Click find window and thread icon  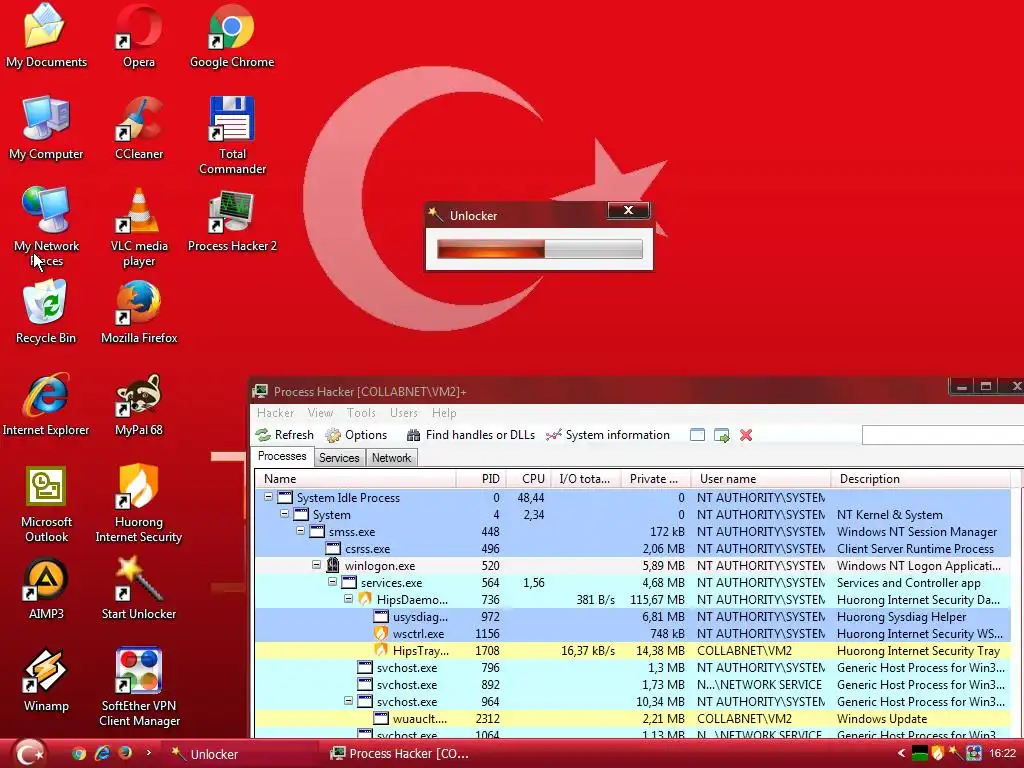(x=722, y=435)
